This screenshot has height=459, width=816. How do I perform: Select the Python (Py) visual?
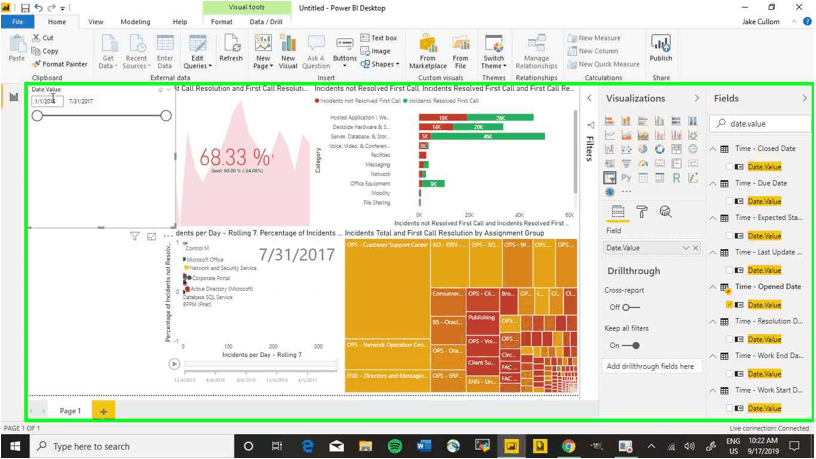point(626,178)
